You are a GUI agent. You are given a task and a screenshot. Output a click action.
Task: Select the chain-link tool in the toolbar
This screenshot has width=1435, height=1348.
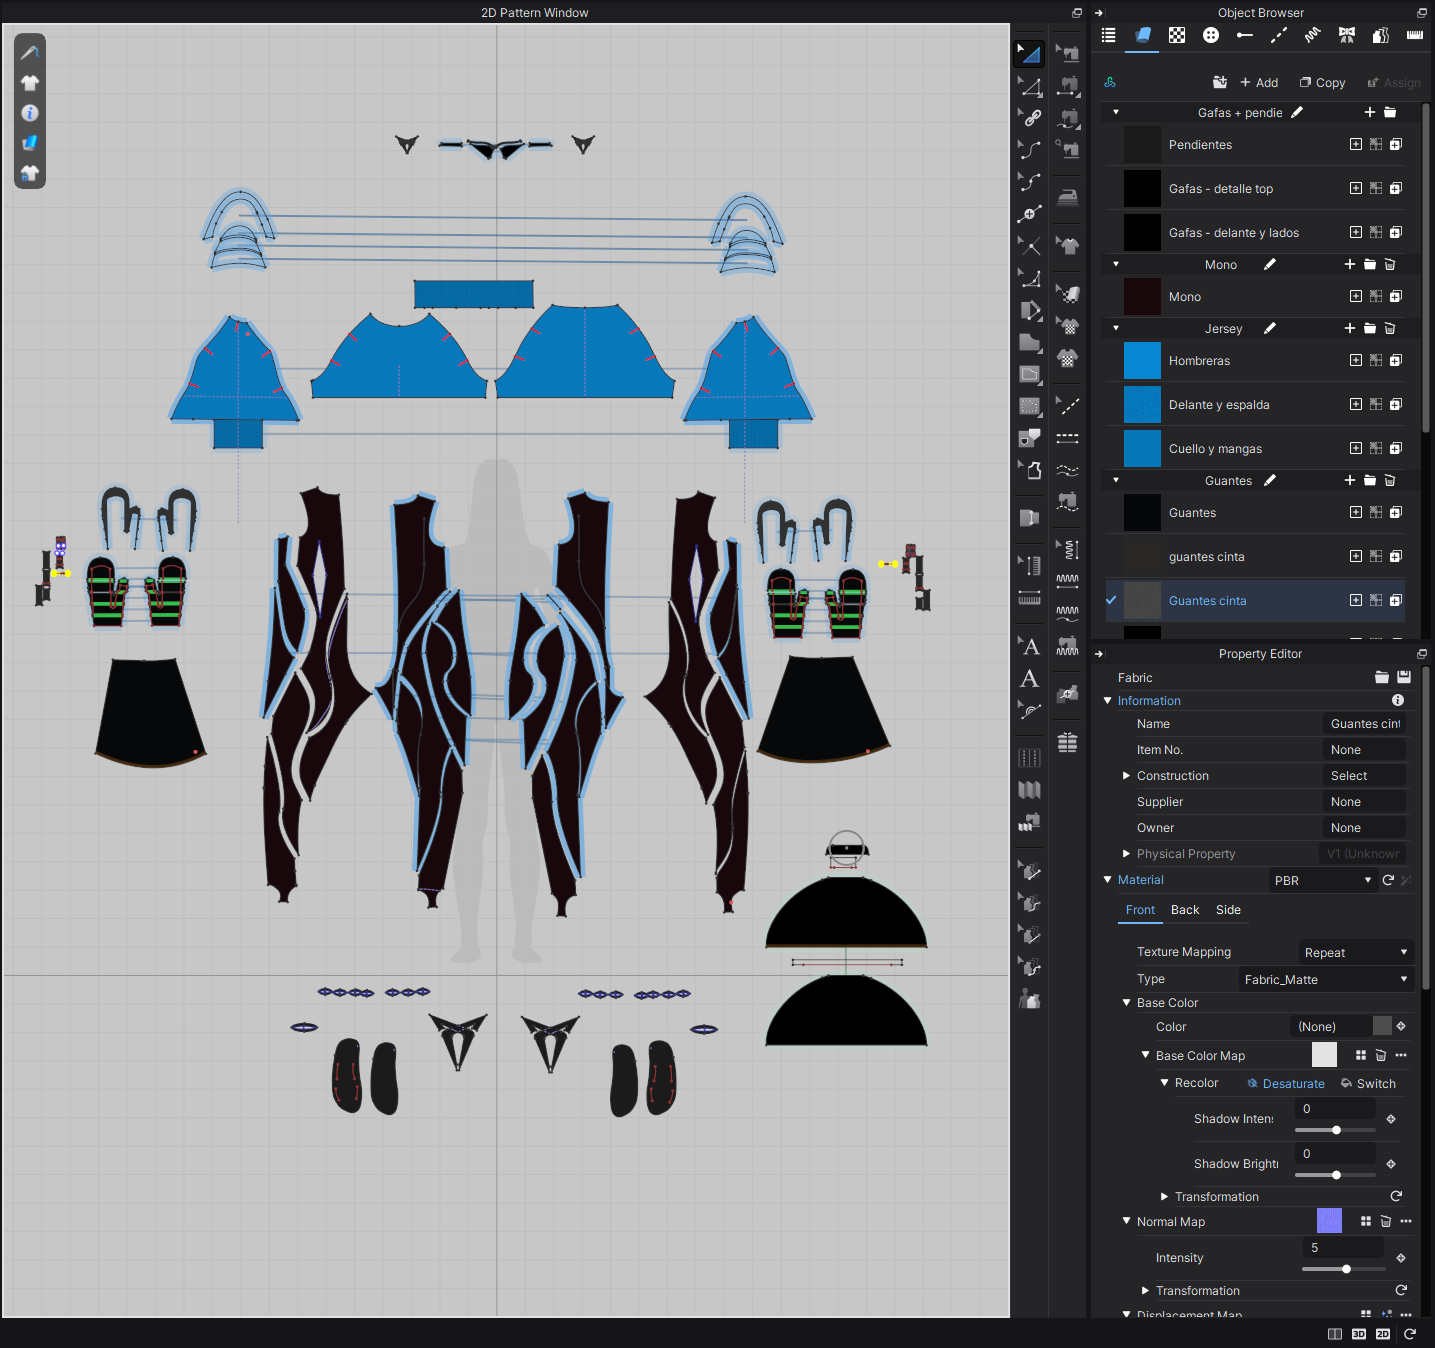tap(1030, 118)
